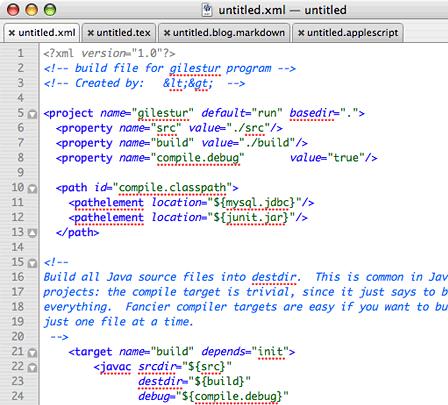Collapse the project element fold arrow on line 5
448x405 pixels.
click(32, 114)
